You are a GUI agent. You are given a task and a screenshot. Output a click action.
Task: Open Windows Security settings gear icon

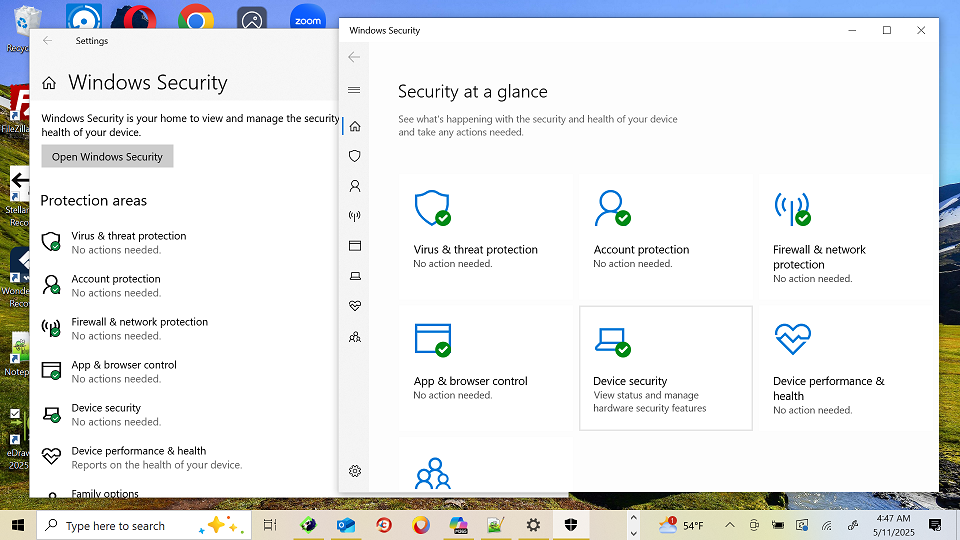click(354, 471)
